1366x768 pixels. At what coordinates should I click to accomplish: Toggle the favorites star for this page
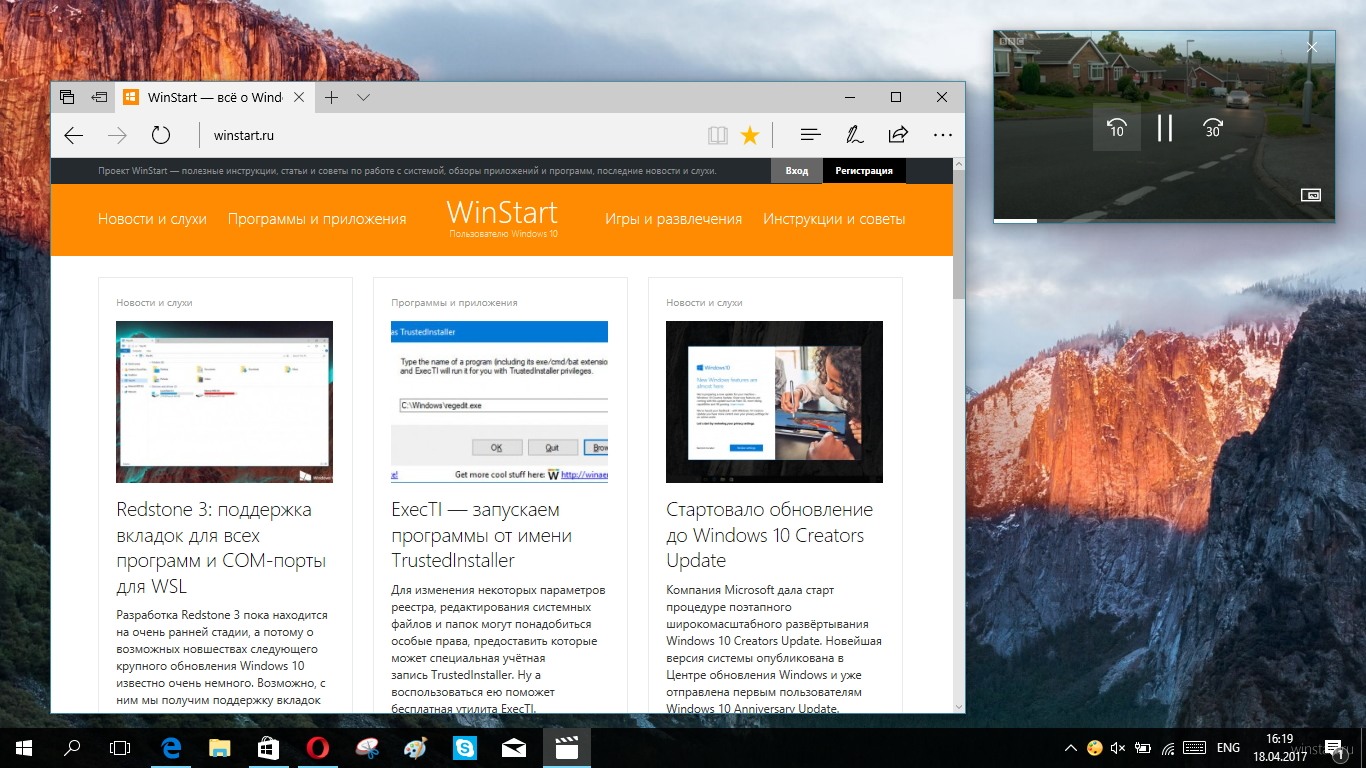click(750, 135)
